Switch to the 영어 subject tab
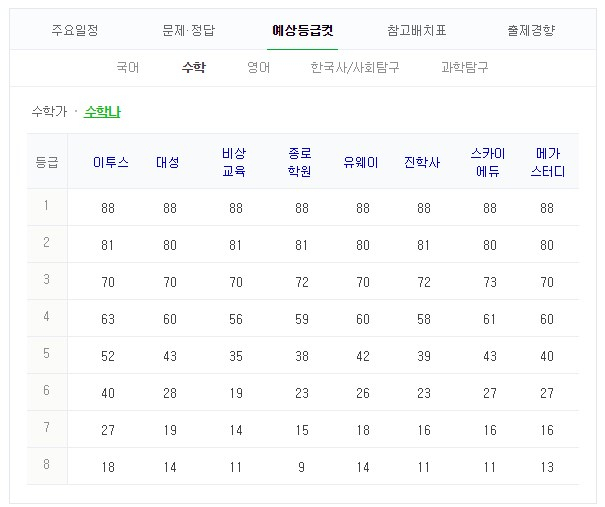Viewport: 605px width, 507px height. [x=258, y=68]
